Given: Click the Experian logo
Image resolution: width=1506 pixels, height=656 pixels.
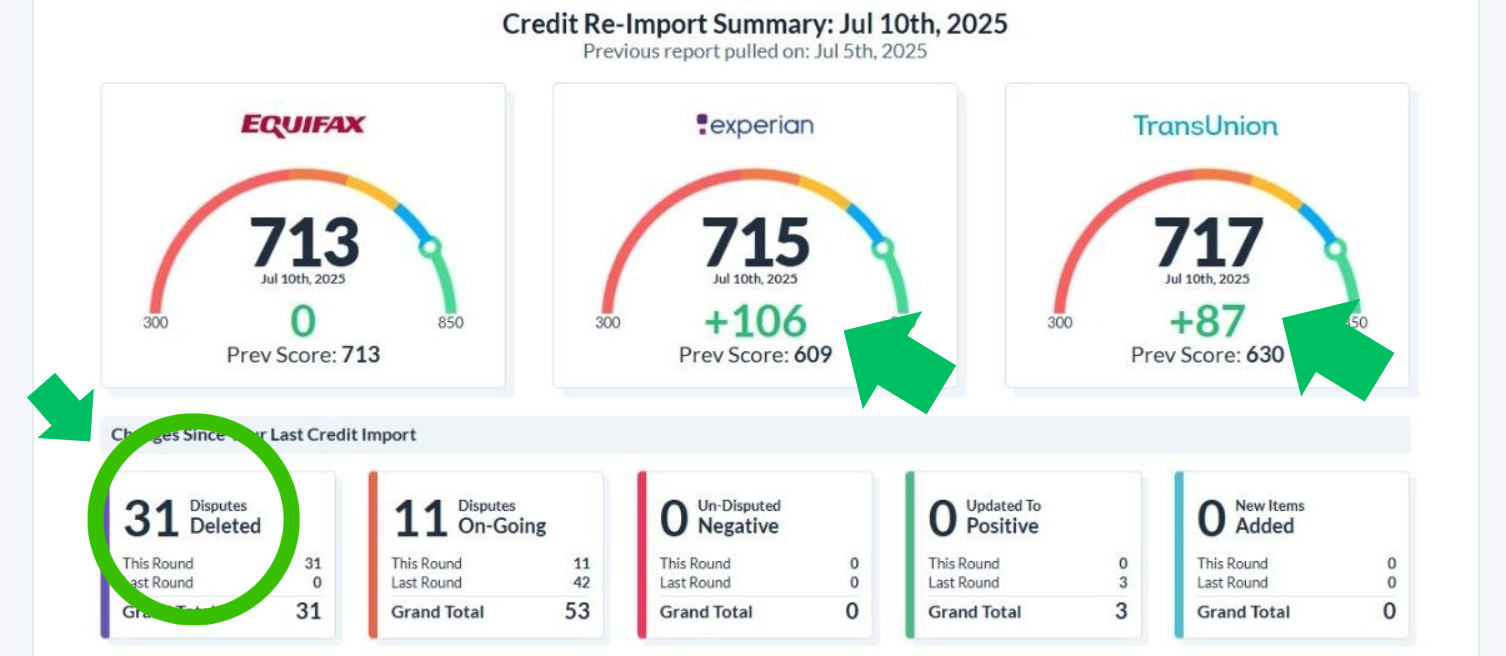Looking at the screenshot, I should coord(755,125).
